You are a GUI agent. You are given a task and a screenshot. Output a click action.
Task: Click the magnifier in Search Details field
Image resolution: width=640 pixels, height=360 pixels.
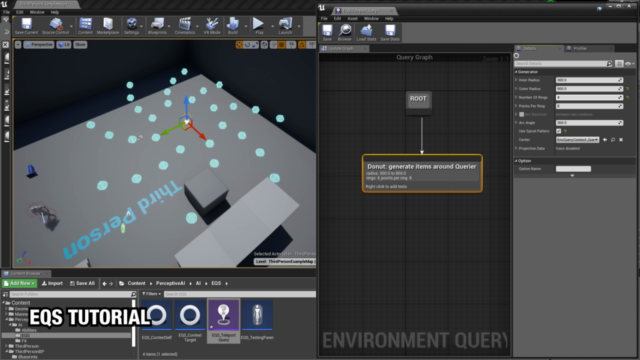pos(609,64)
